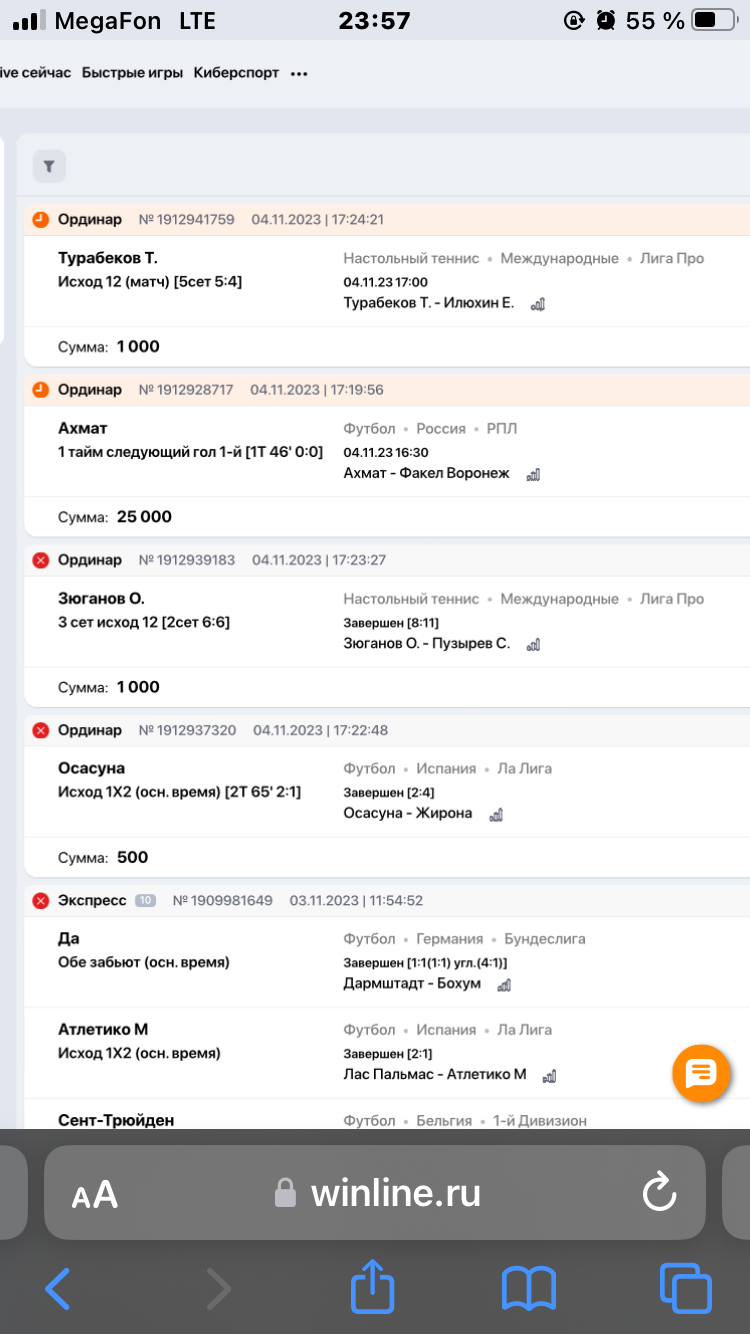Open Safari bookmarks
Viewport: 750px width, 1334px height.
pyautogui.click(x=528, y=1288)
